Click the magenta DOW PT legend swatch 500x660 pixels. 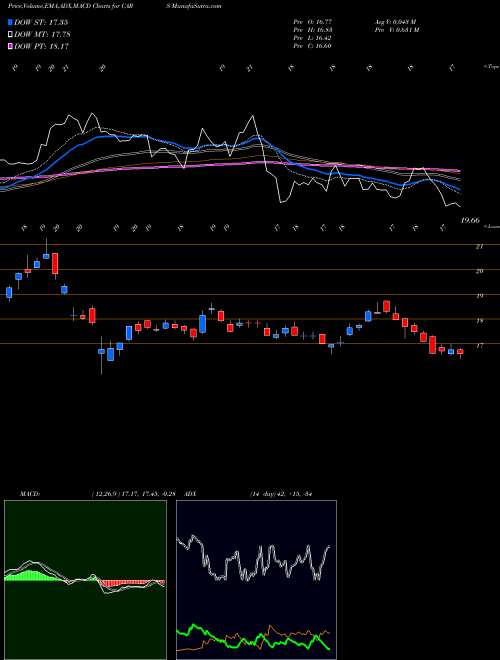pyautogui.click(x=11, y=47)
